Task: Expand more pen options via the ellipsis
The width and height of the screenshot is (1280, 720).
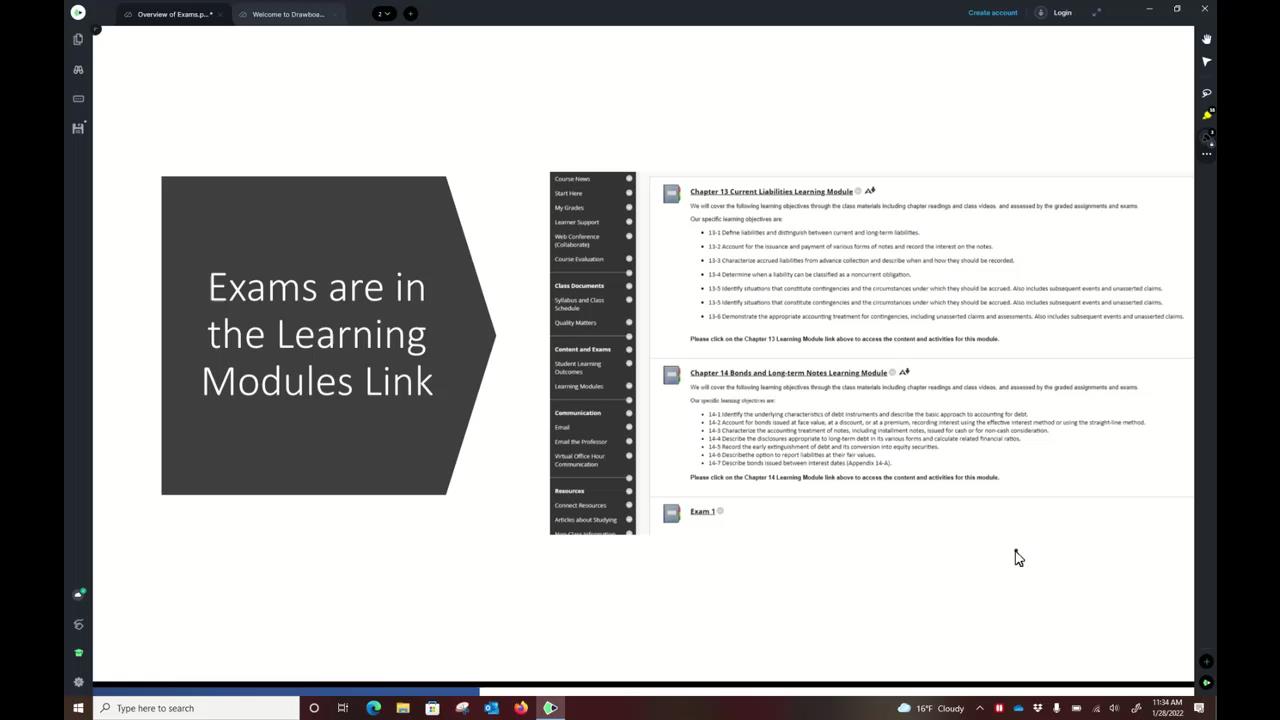Action: (x=1207, y=153)
